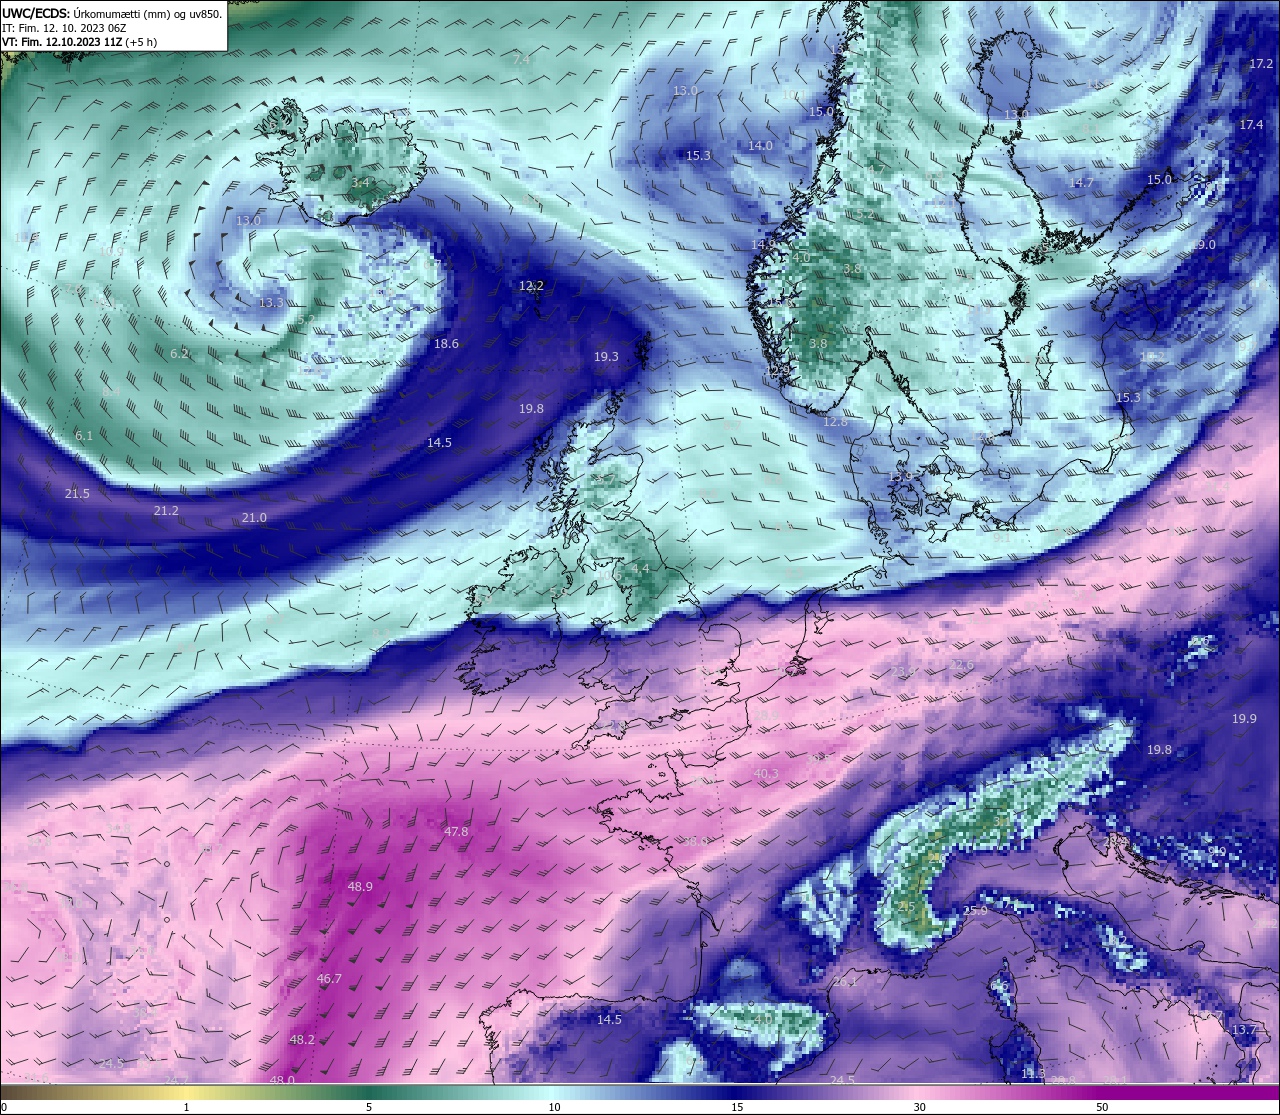
Task: Click the 3.4 value over Iceland
Action: 361,183
